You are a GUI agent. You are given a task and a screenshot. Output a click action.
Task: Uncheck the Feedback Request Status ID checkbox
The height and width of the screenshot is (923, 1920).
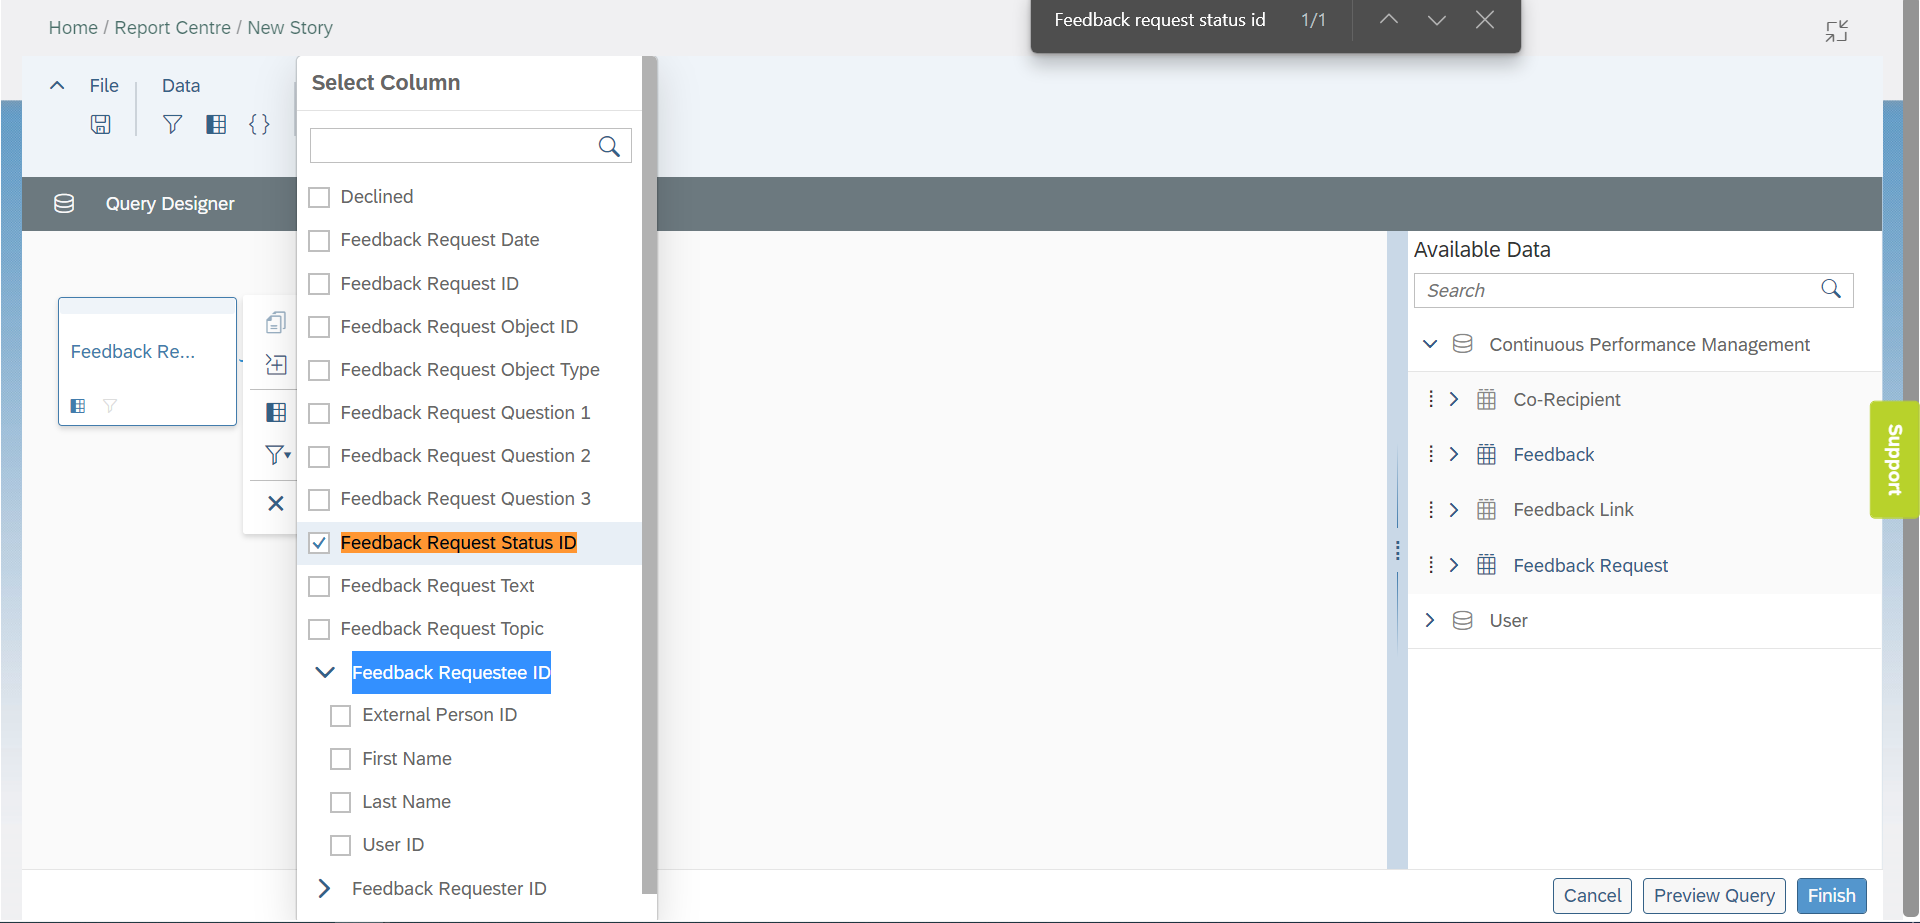click(x=319, y=543)
